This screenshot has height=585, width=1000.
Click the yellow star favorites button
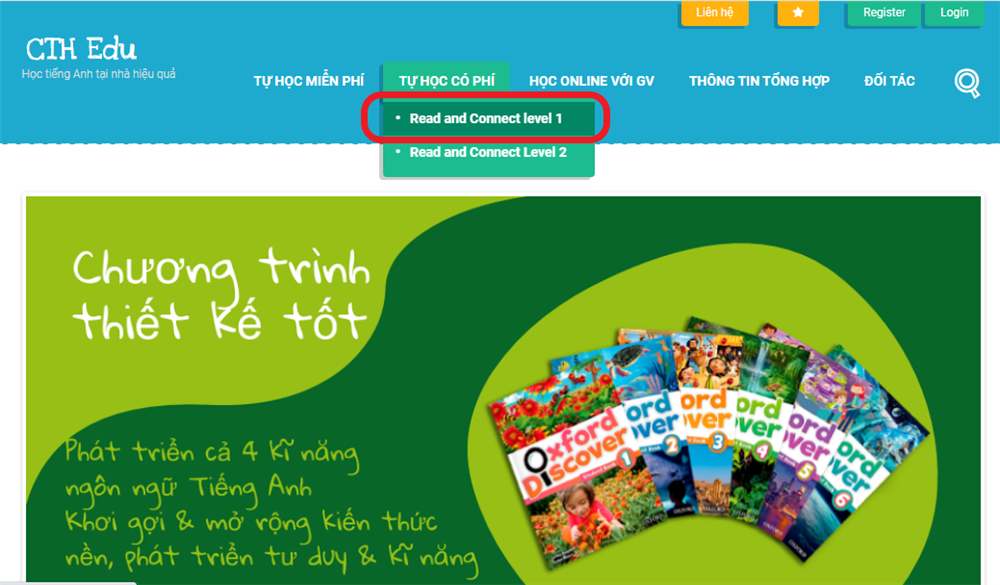click(x=798, y=13)
